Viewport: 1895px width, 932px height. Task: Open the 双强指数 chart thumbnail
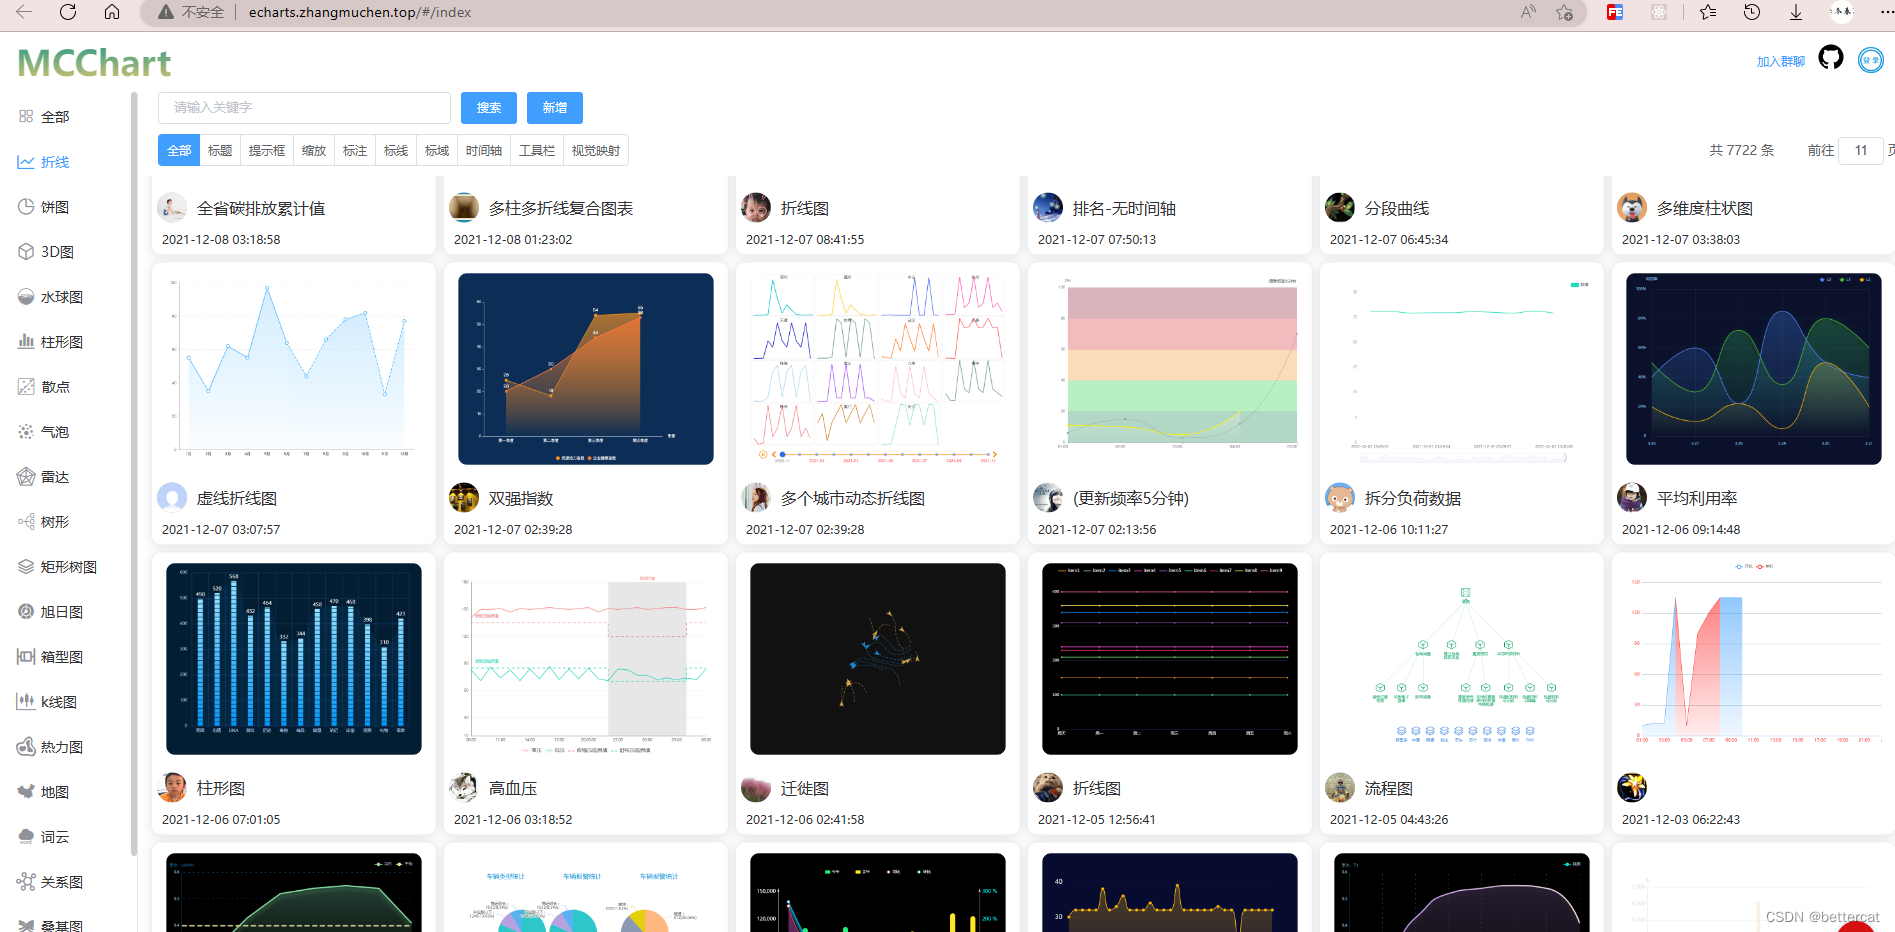[585, 368]
